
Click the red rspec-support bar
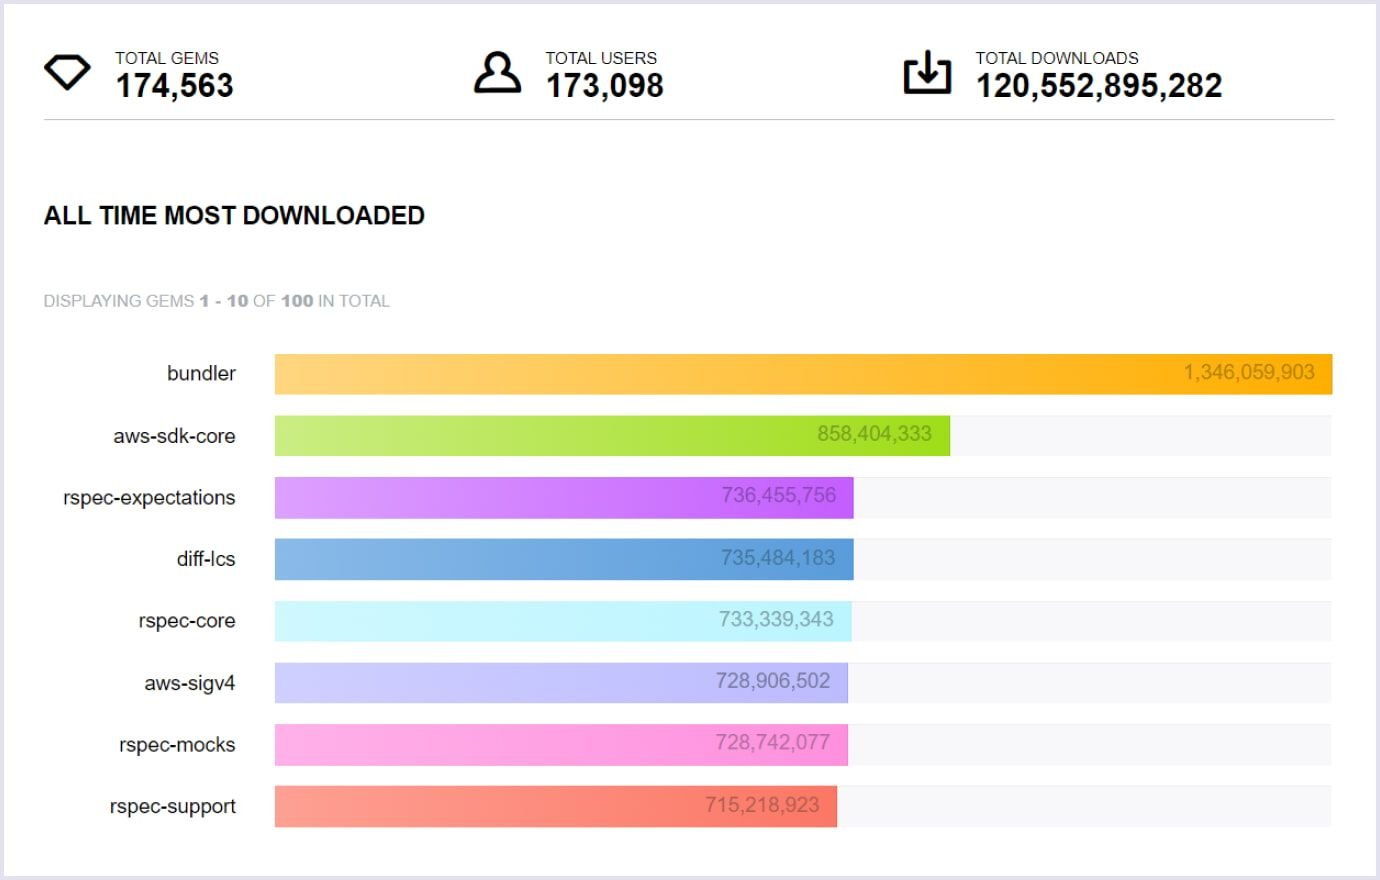(556, 807)
